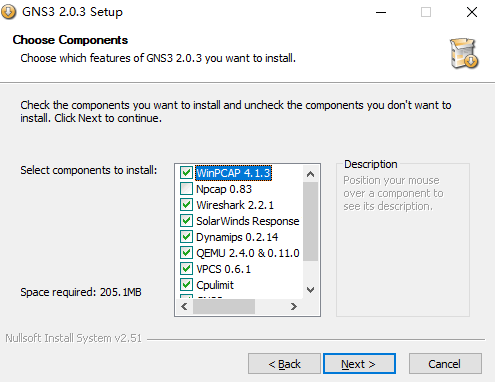Uncheck the Wireshark 2.2.1 checkbox

click(186, 205)
